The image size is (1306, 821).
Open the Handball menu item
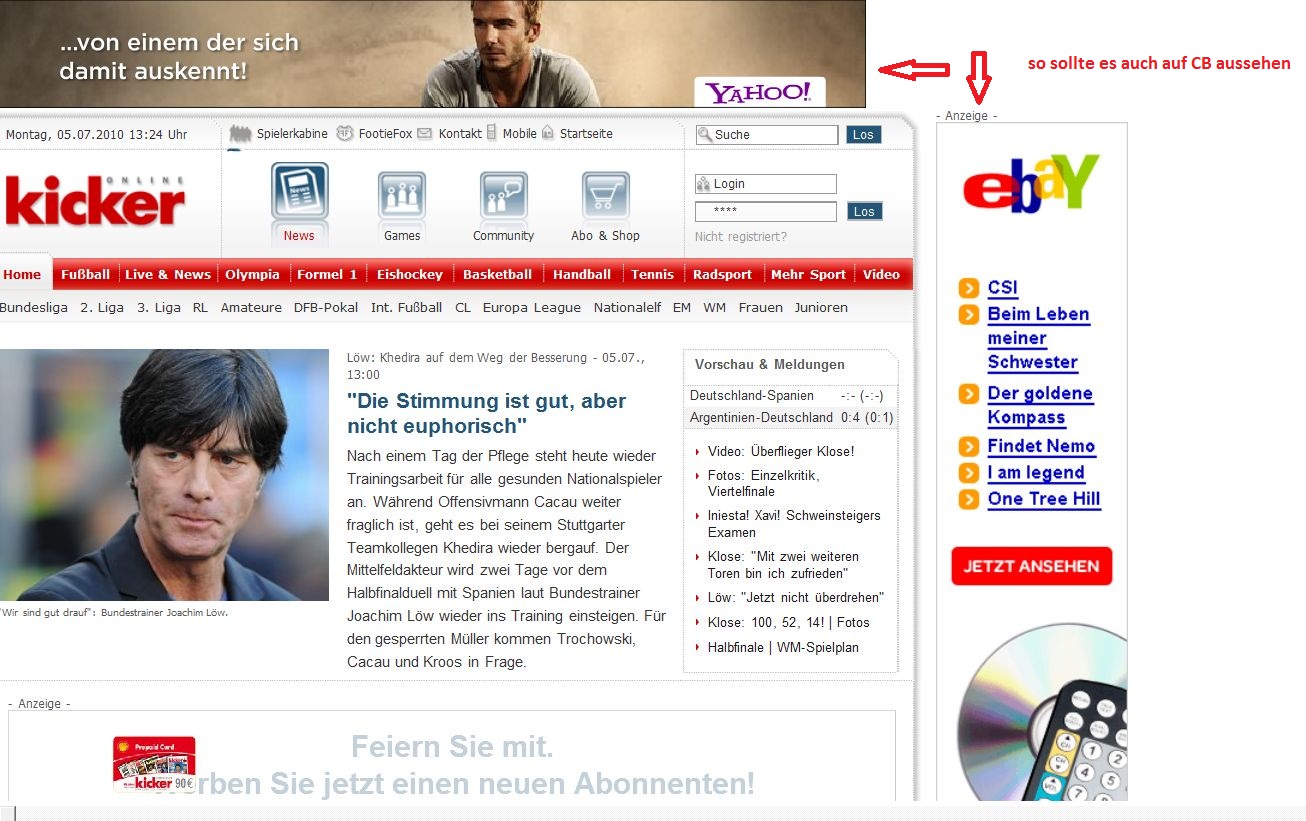pyautogui.click(x=582, y=274)
